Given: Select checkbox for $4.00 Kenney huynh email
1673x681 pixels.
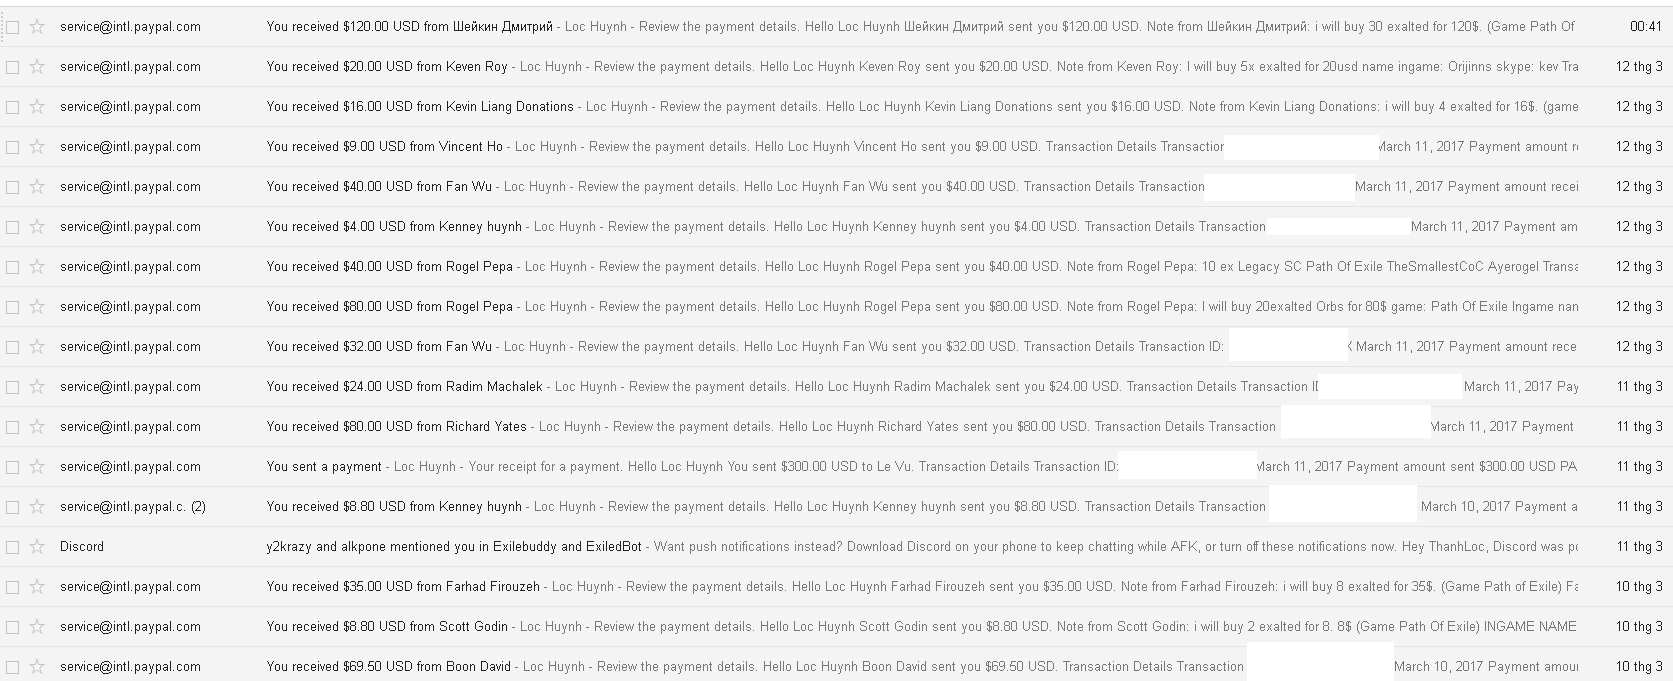Looking at the screenshot, I should coord(13,227).
